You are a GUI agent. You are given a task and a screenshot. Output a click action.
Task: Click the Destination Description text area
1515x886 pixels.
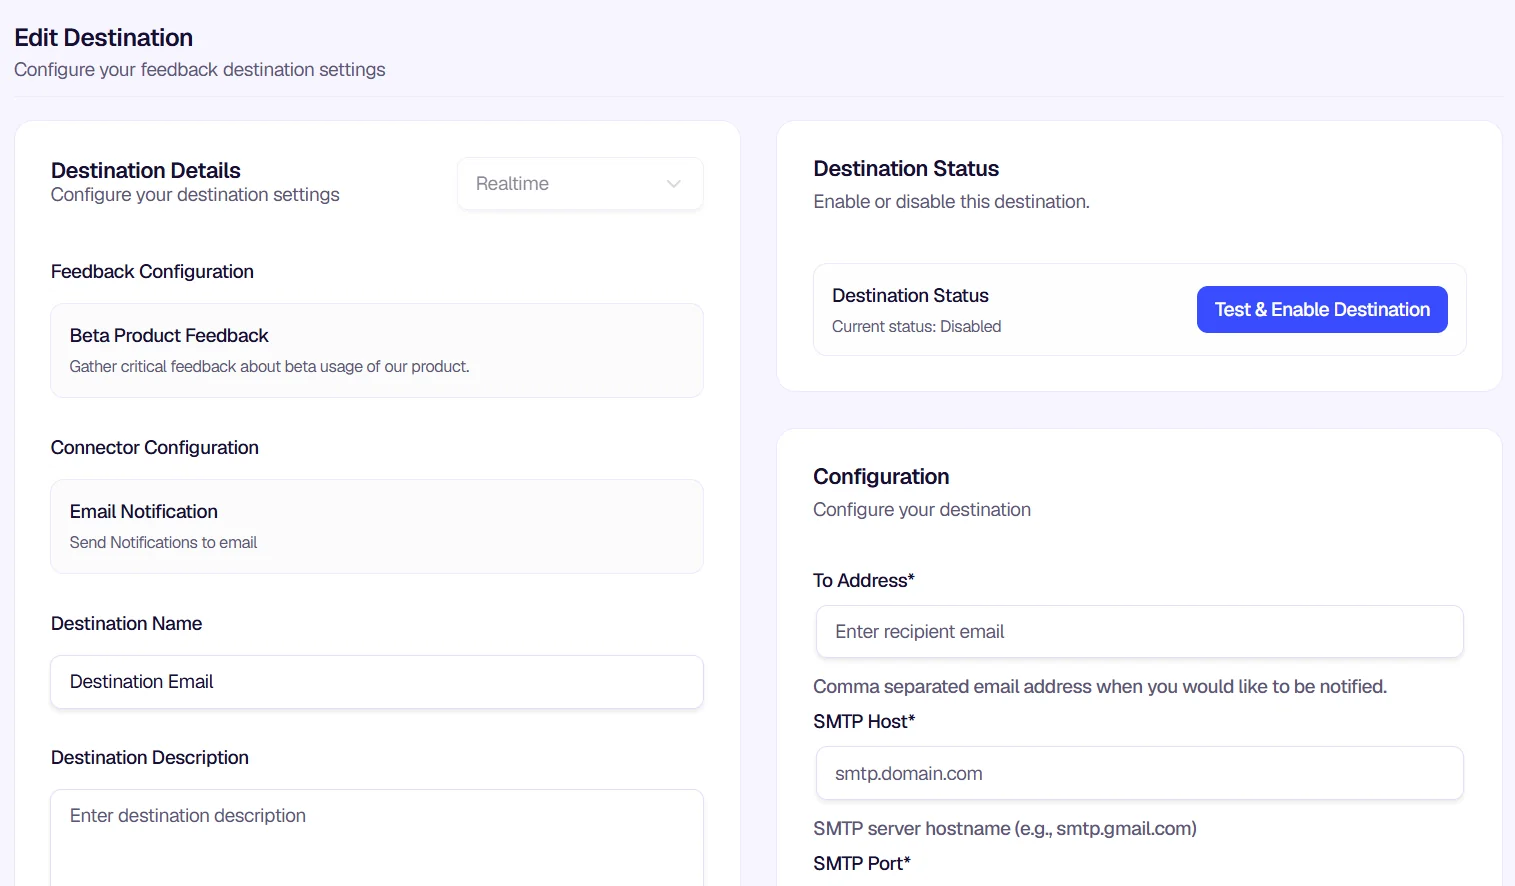click(x=377, y=838)
